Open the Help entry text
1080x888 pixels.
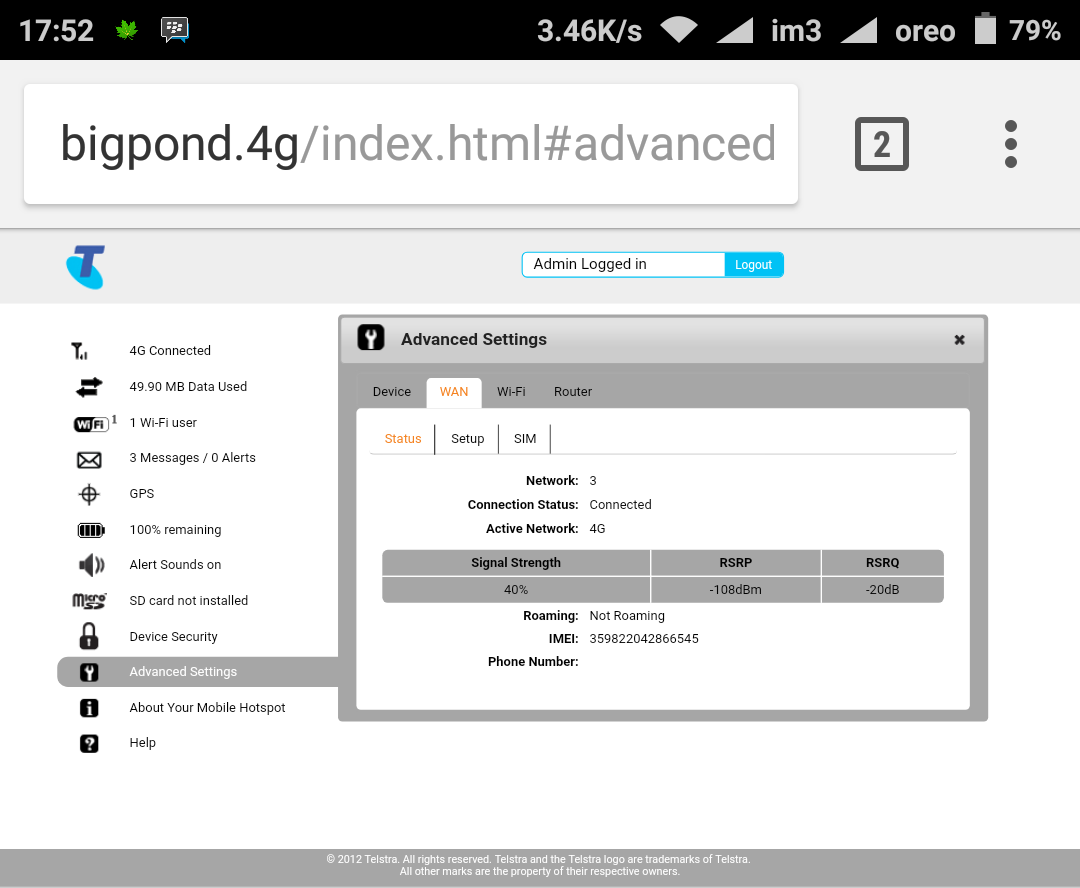(143, 743)
